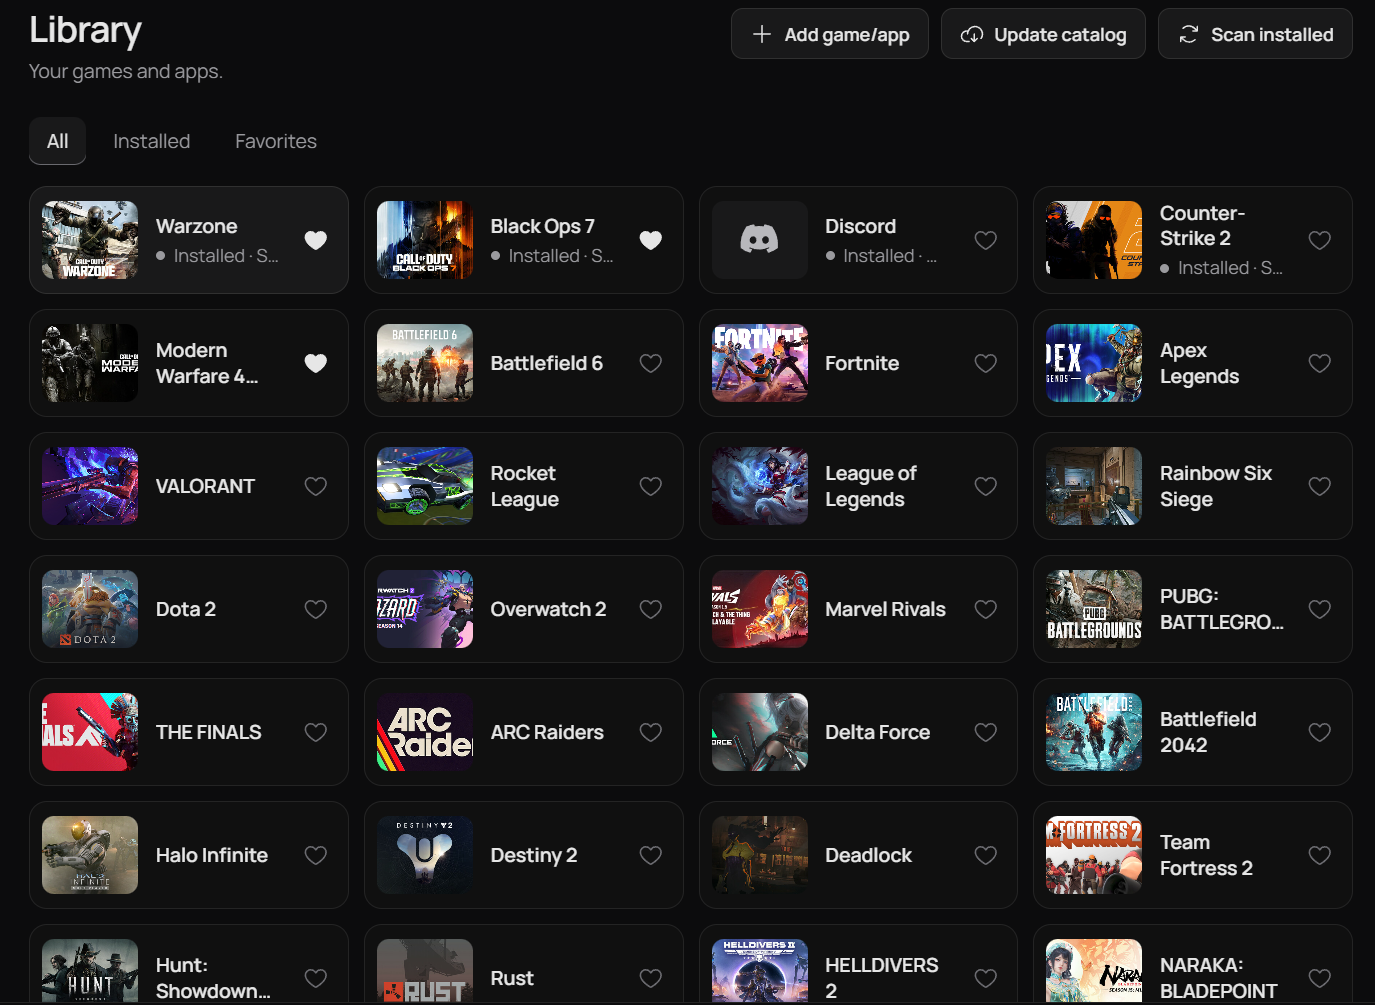
Task: Click the Rainbow Six Siege heart
Action: click(x=1320, y=486)
